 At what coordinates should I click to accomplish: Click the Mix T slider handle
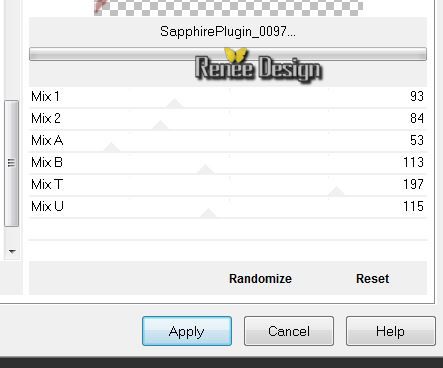pyautogui.click(x=336, y=191)
